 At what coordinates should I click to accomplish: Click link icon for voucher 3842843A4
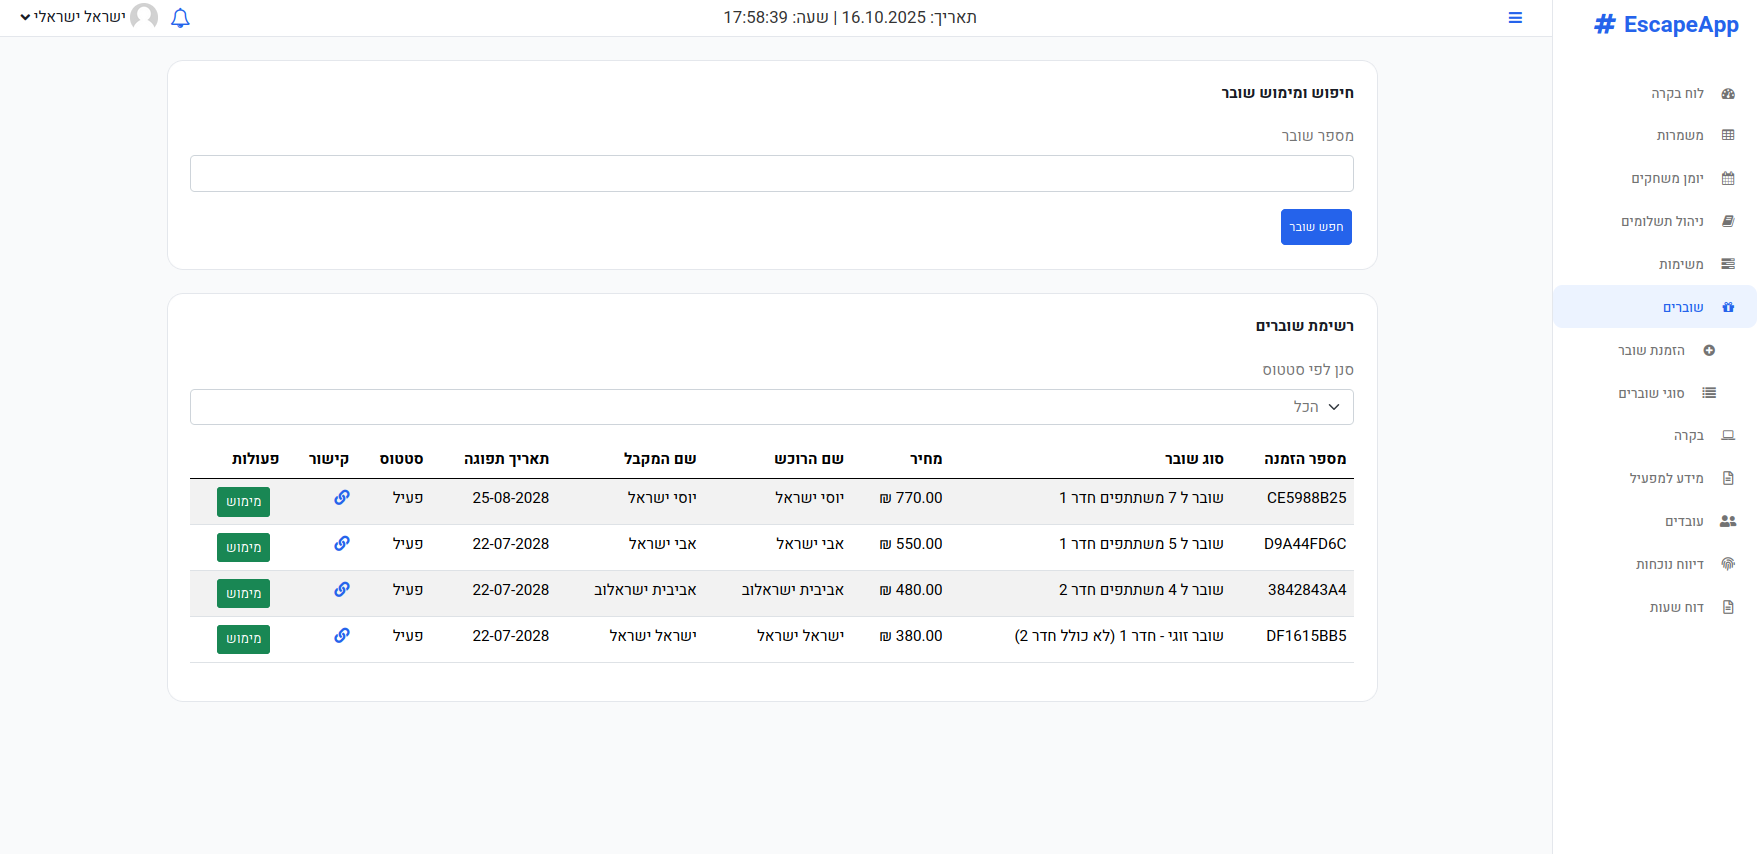coord(342,590)
